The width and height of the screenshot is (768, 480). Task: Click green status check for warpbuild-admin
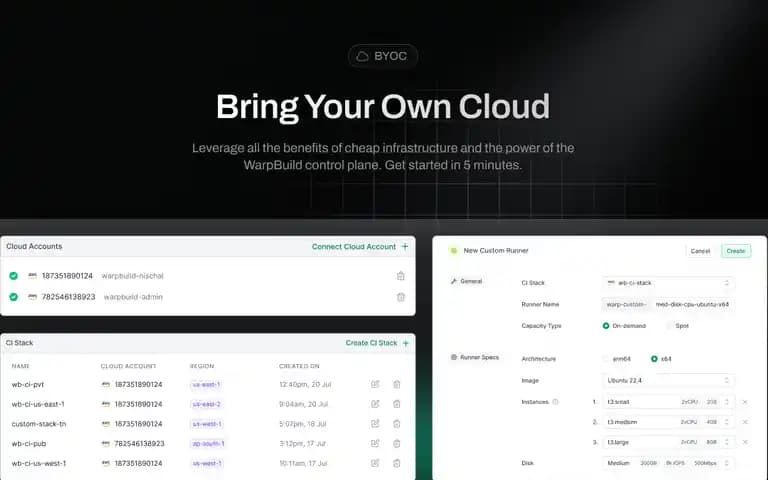click(x=14, y=297)
